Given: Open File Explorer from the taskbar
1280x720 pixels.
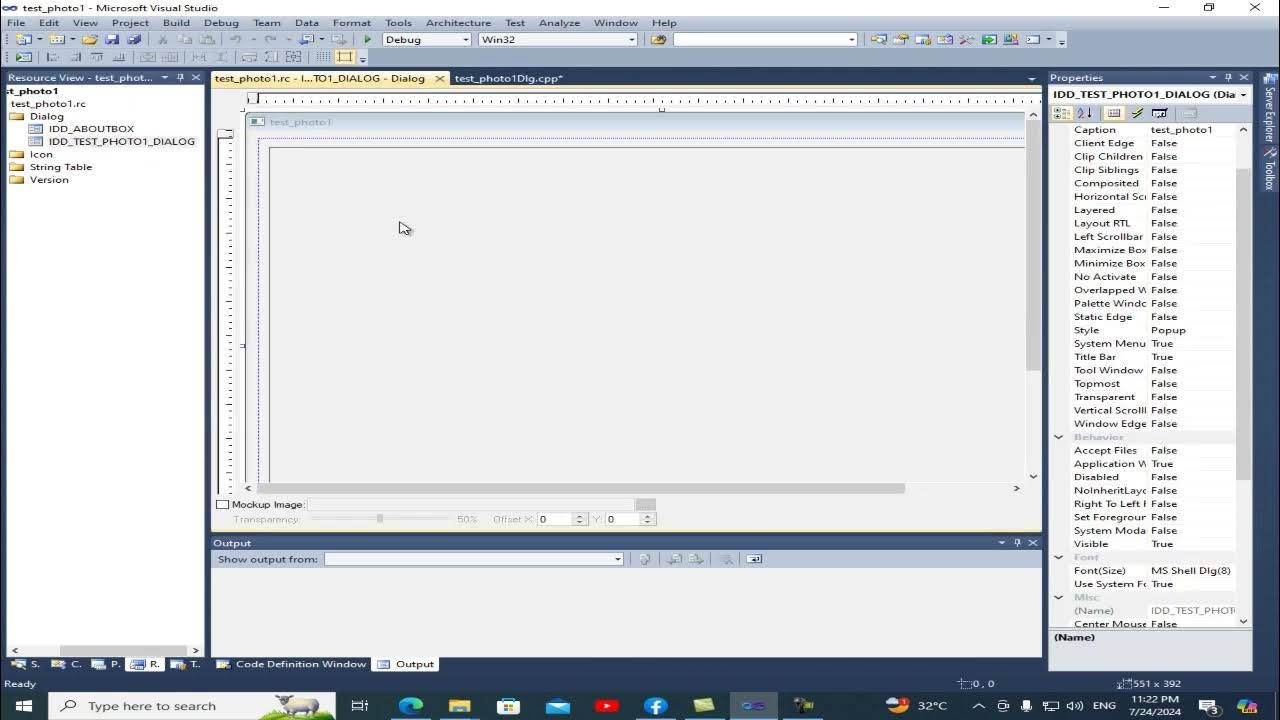Looking at the screenshot, I should [x=460, y=706].
